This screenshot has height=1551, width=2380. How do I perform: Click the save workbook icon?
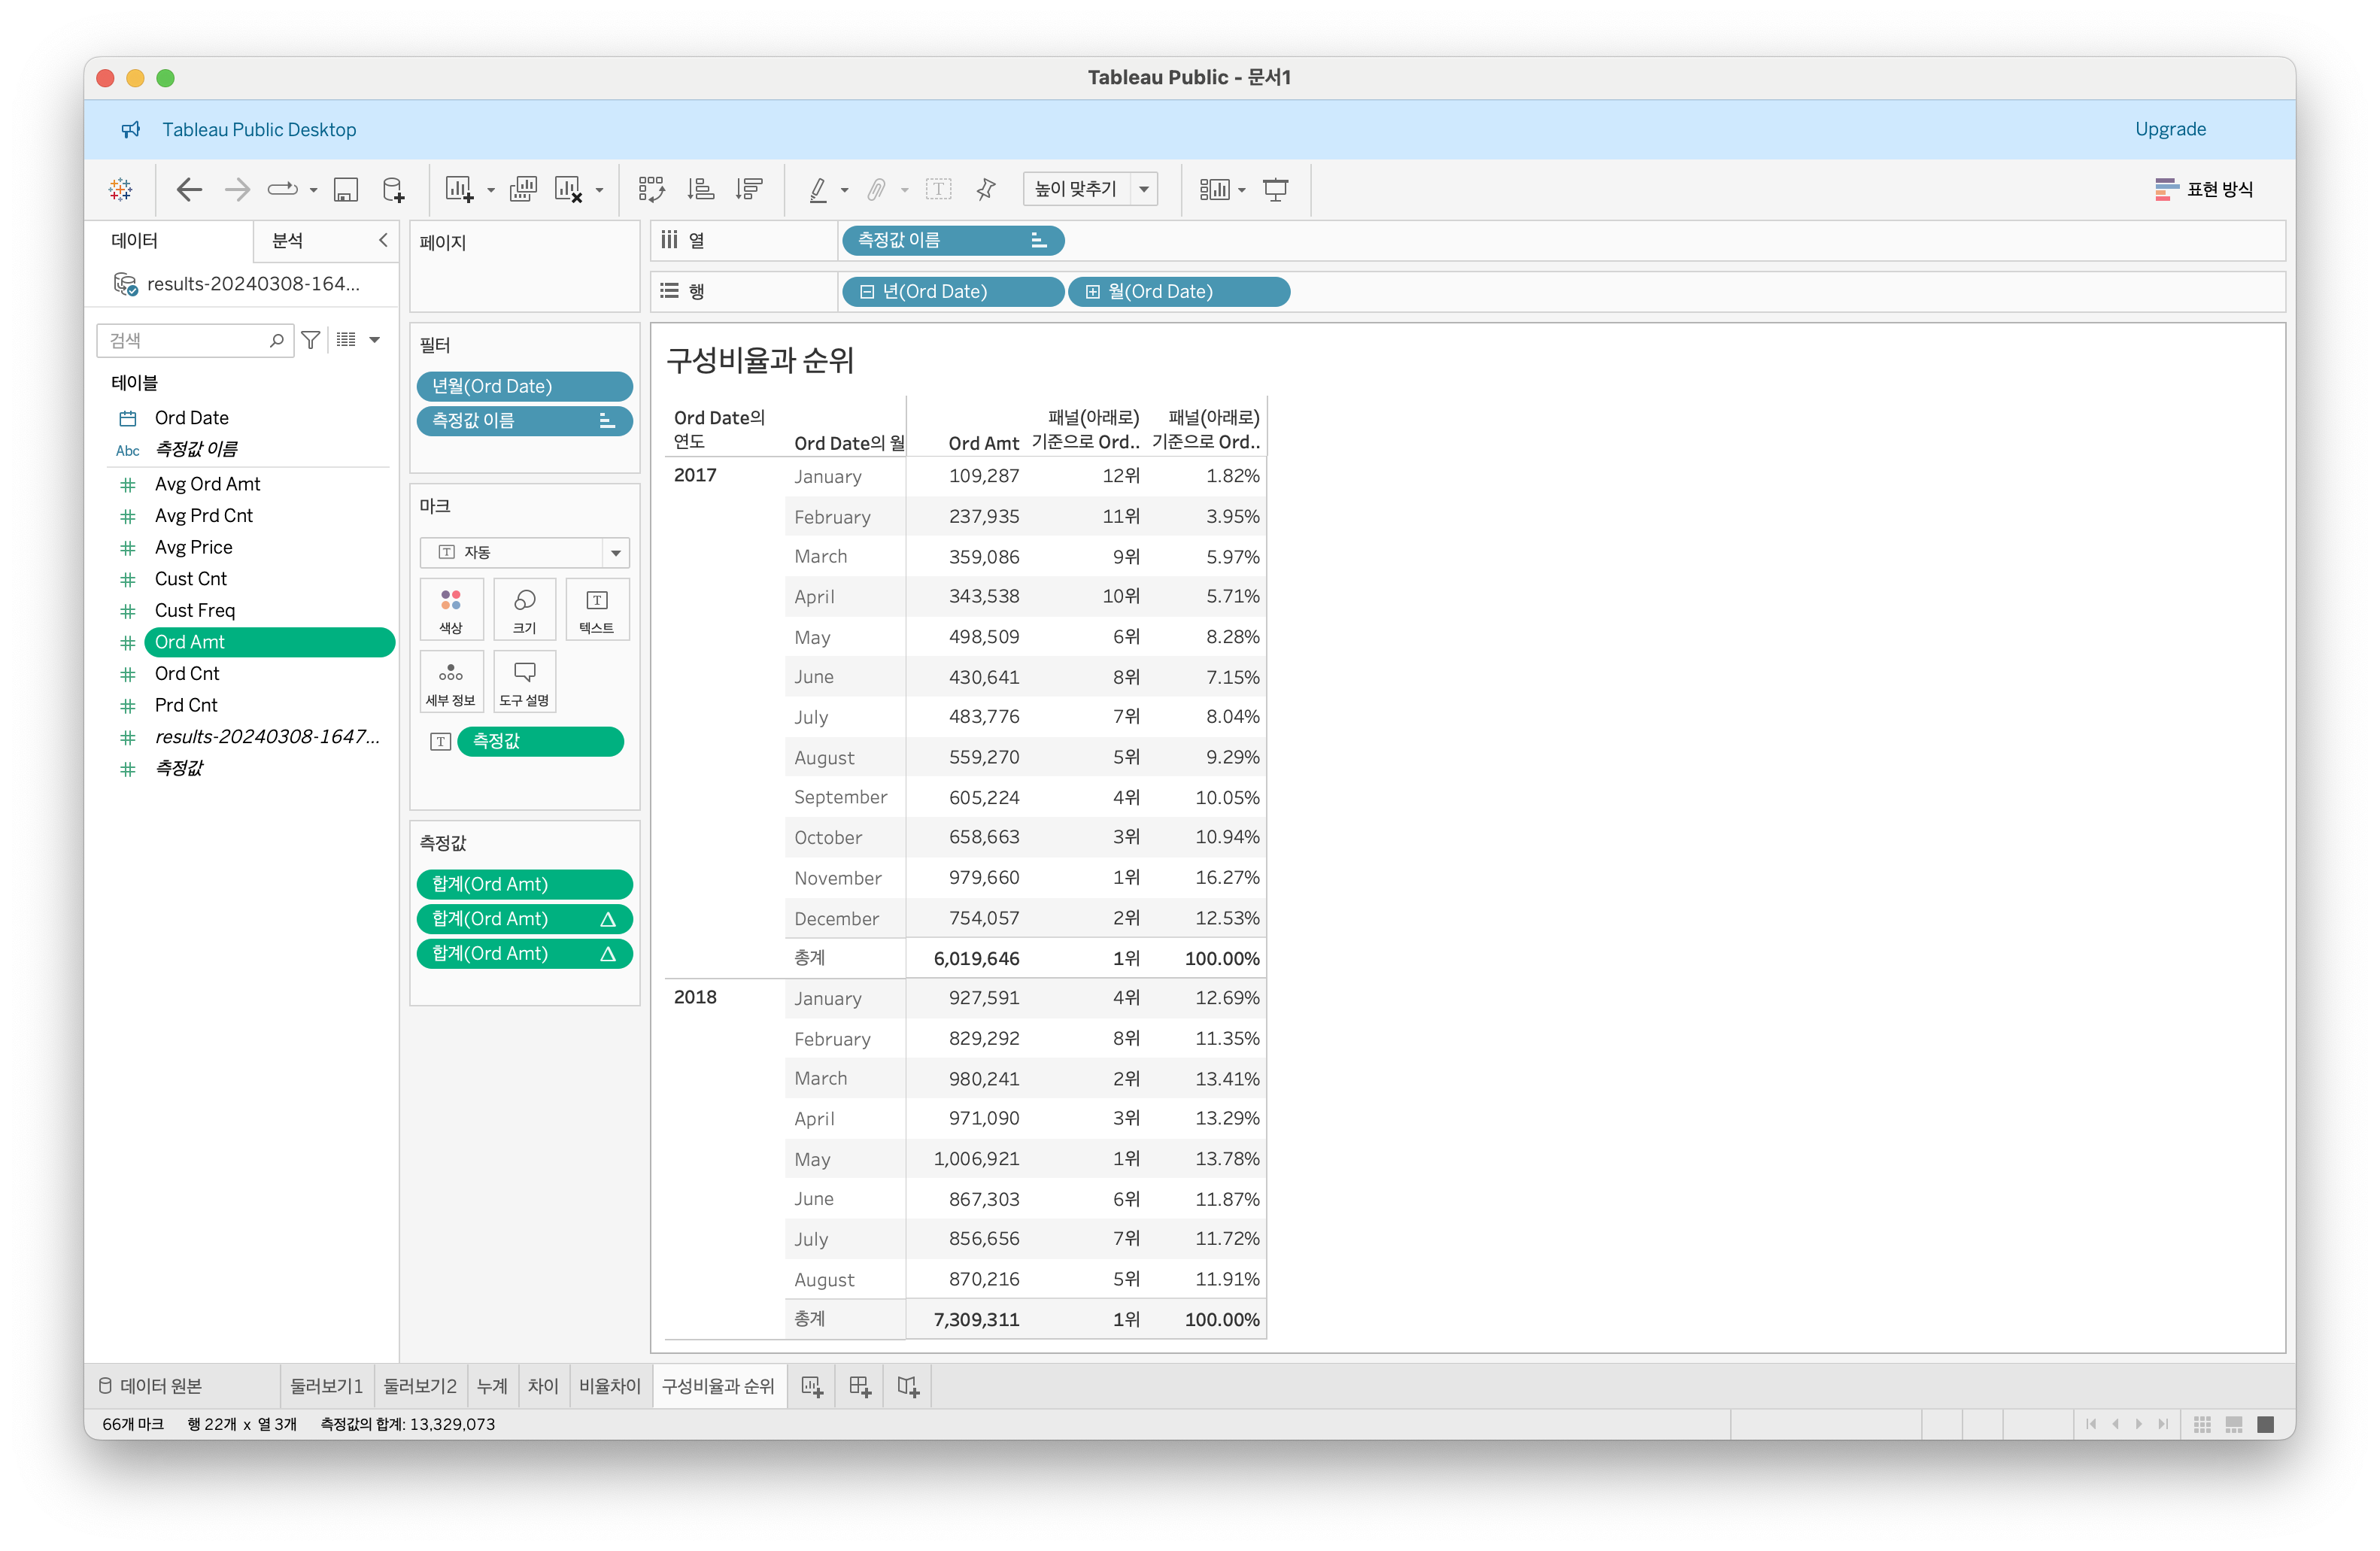point(346,190)
